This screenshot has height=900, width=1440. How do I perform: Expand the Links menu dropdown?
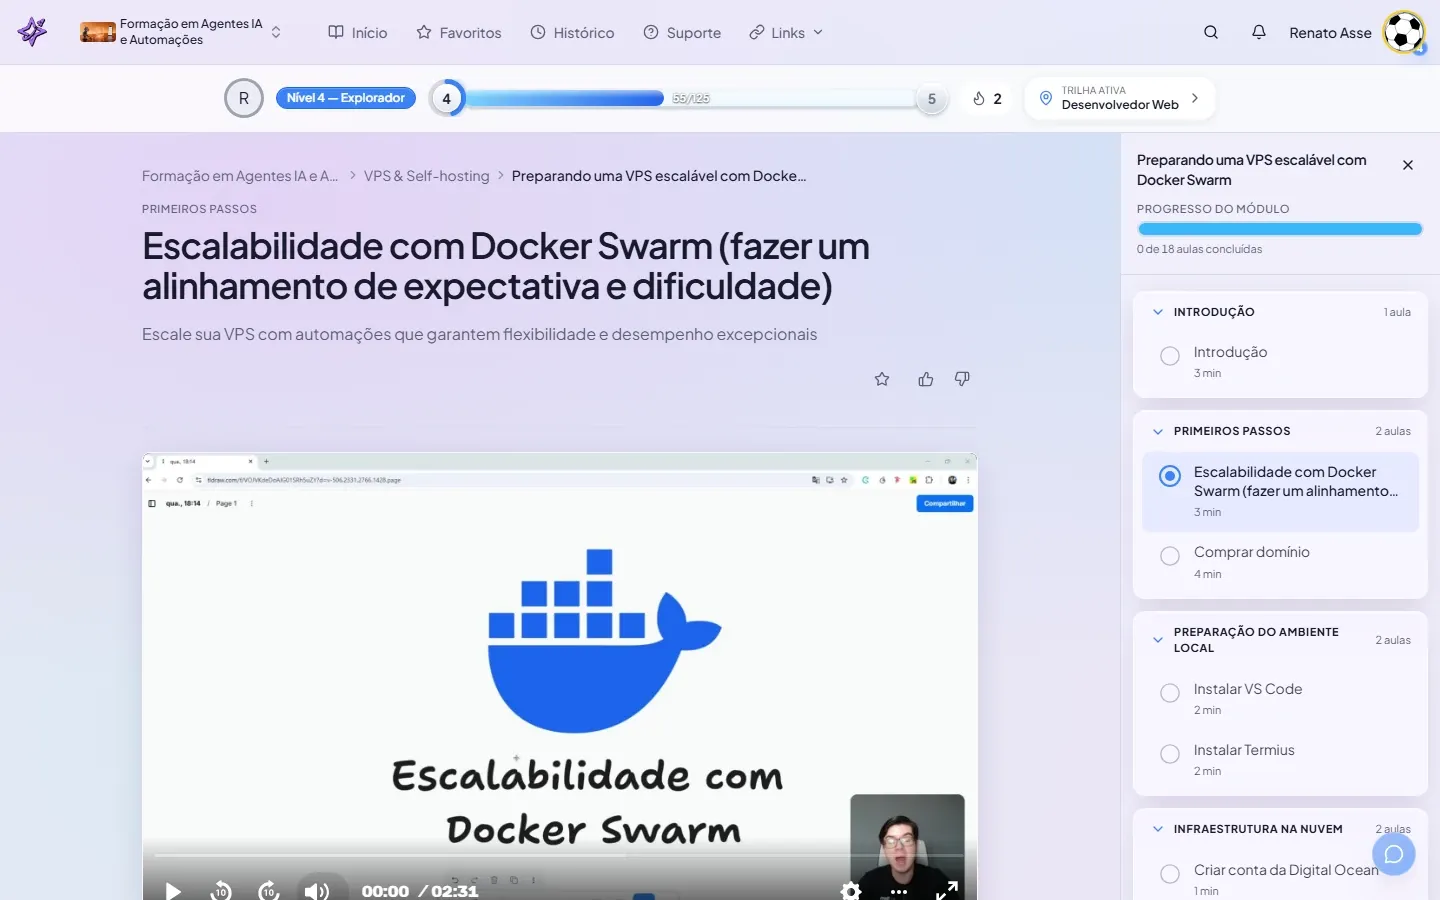coord(786,32)
